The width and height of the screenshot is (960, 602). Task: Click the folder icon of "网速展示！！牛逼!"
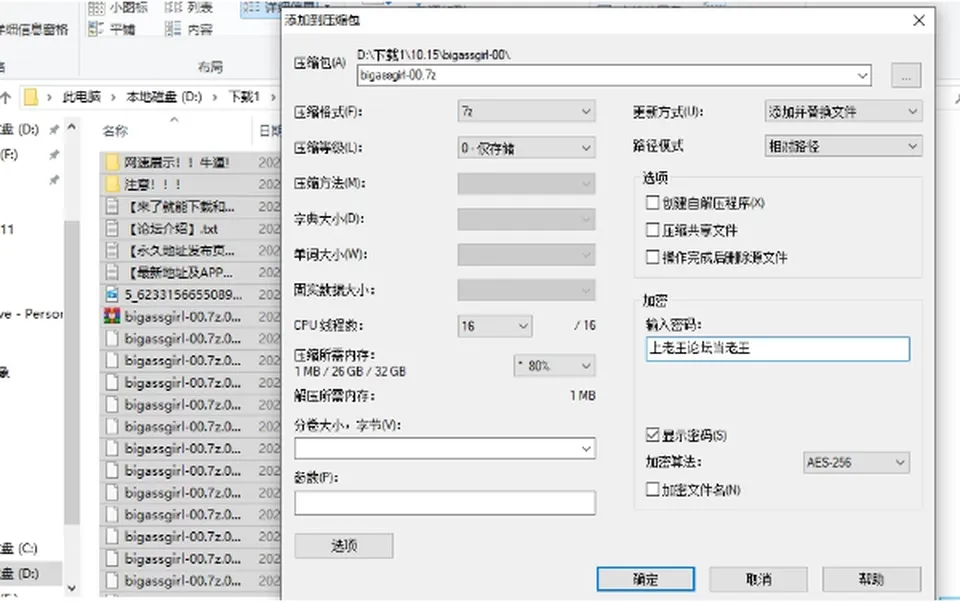pos(112,162)
